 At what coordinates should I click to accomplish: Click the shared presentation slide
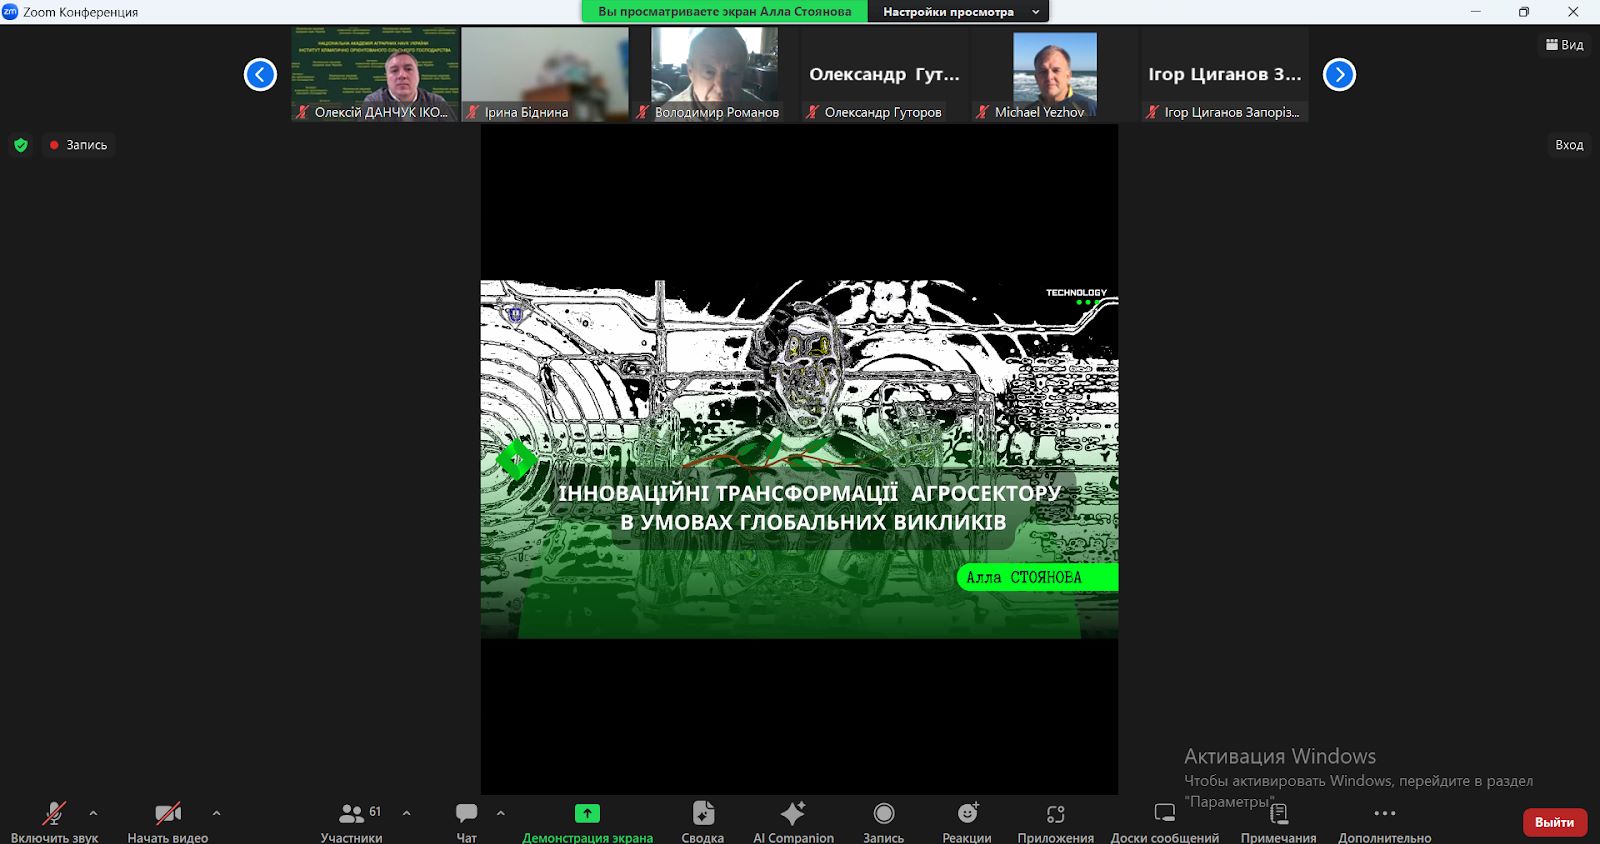coord(799,459)
